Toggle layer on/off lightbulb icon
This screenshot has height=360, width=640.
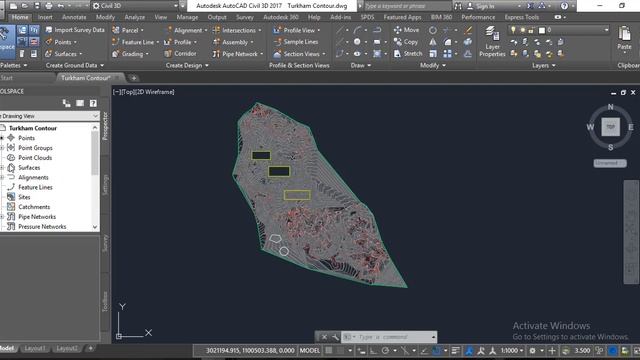(513, 30)
